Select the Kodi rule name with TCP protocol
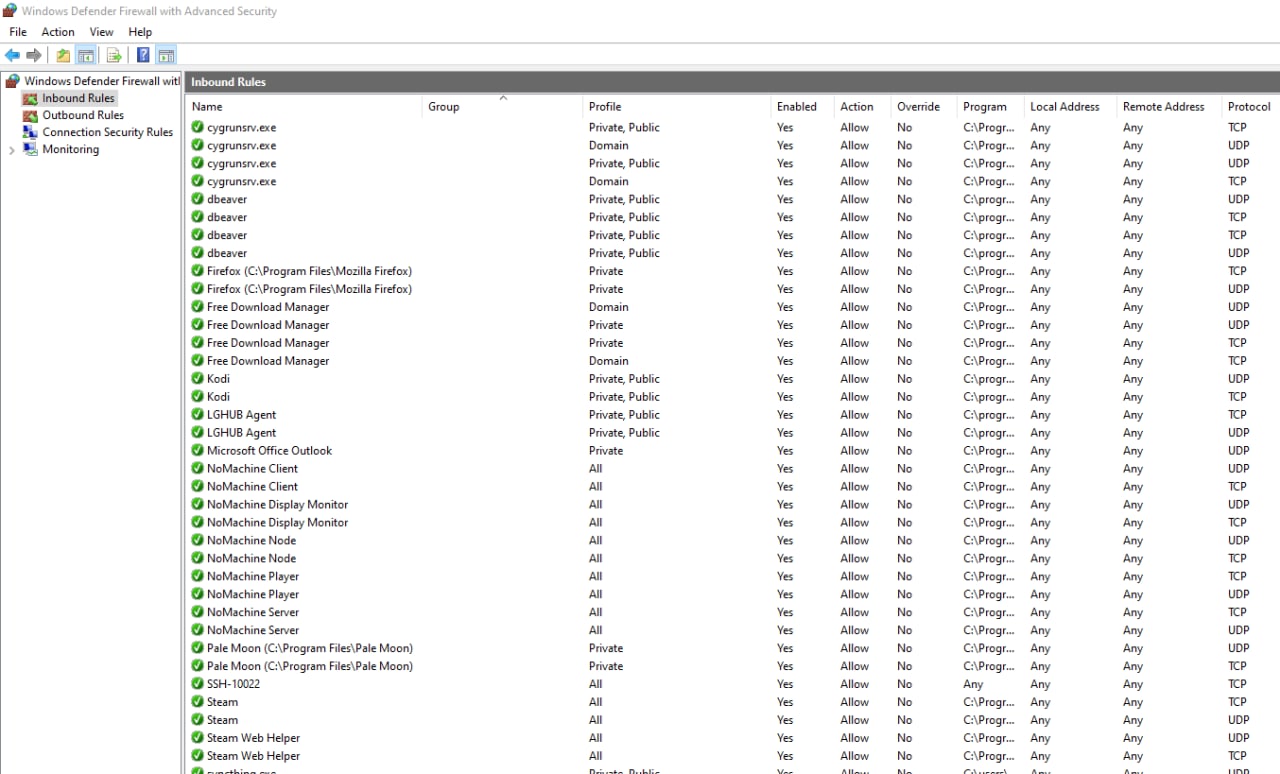Screen dimensions: 1280x774 tap(218, 397)
